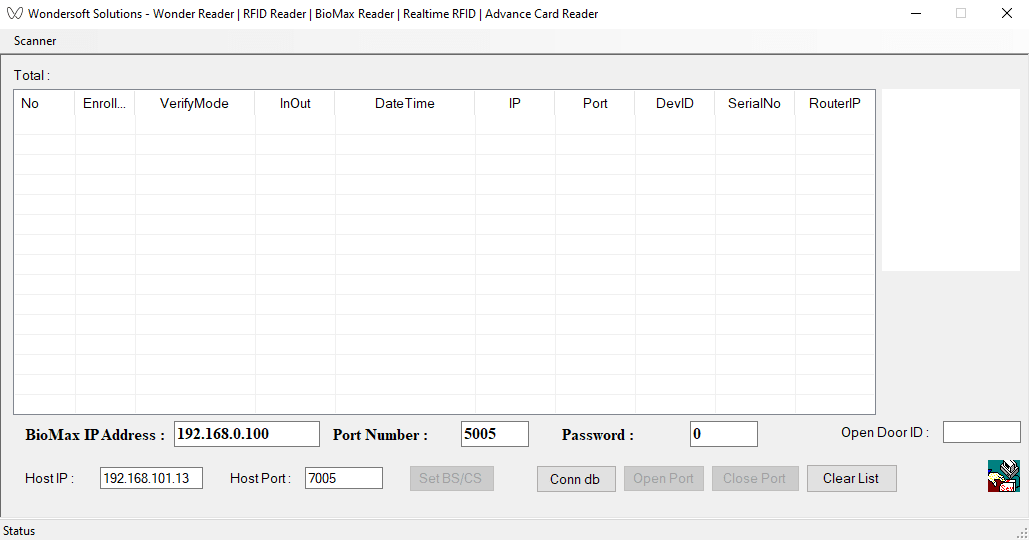Sort by the DateTime column header
Screen dimensions: 1029x541
pyautogui.click(x=404, y=104)
